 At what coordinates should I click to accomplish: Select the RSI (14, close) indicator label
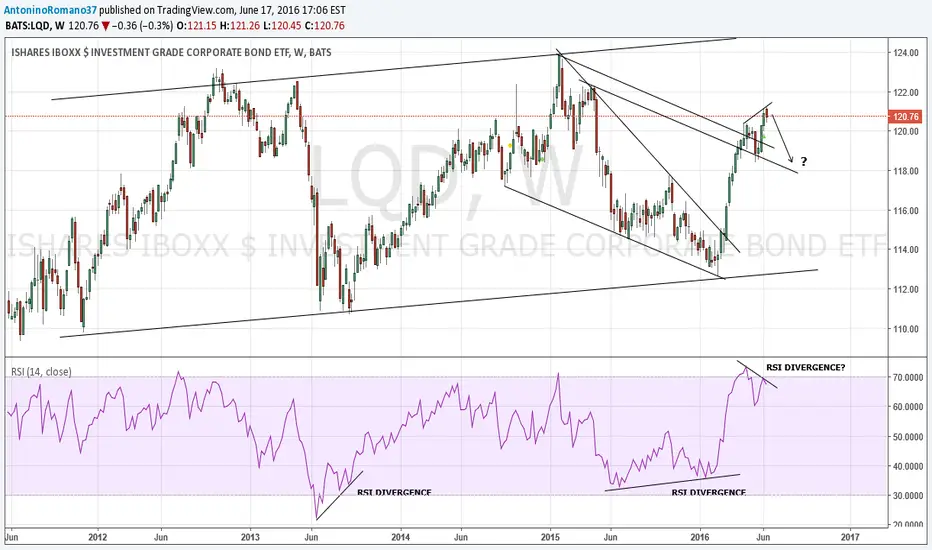coord(41,372)
